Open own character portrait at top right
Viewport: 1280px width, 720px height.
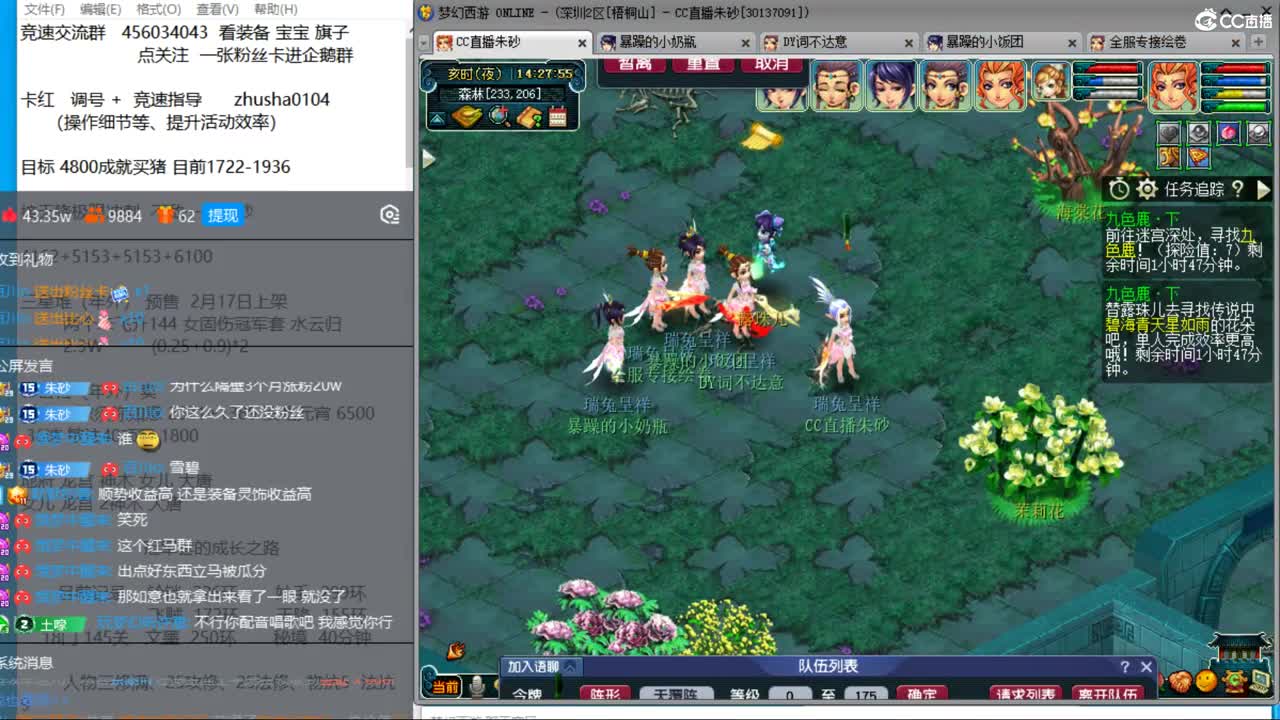(x=1173, y=85)
